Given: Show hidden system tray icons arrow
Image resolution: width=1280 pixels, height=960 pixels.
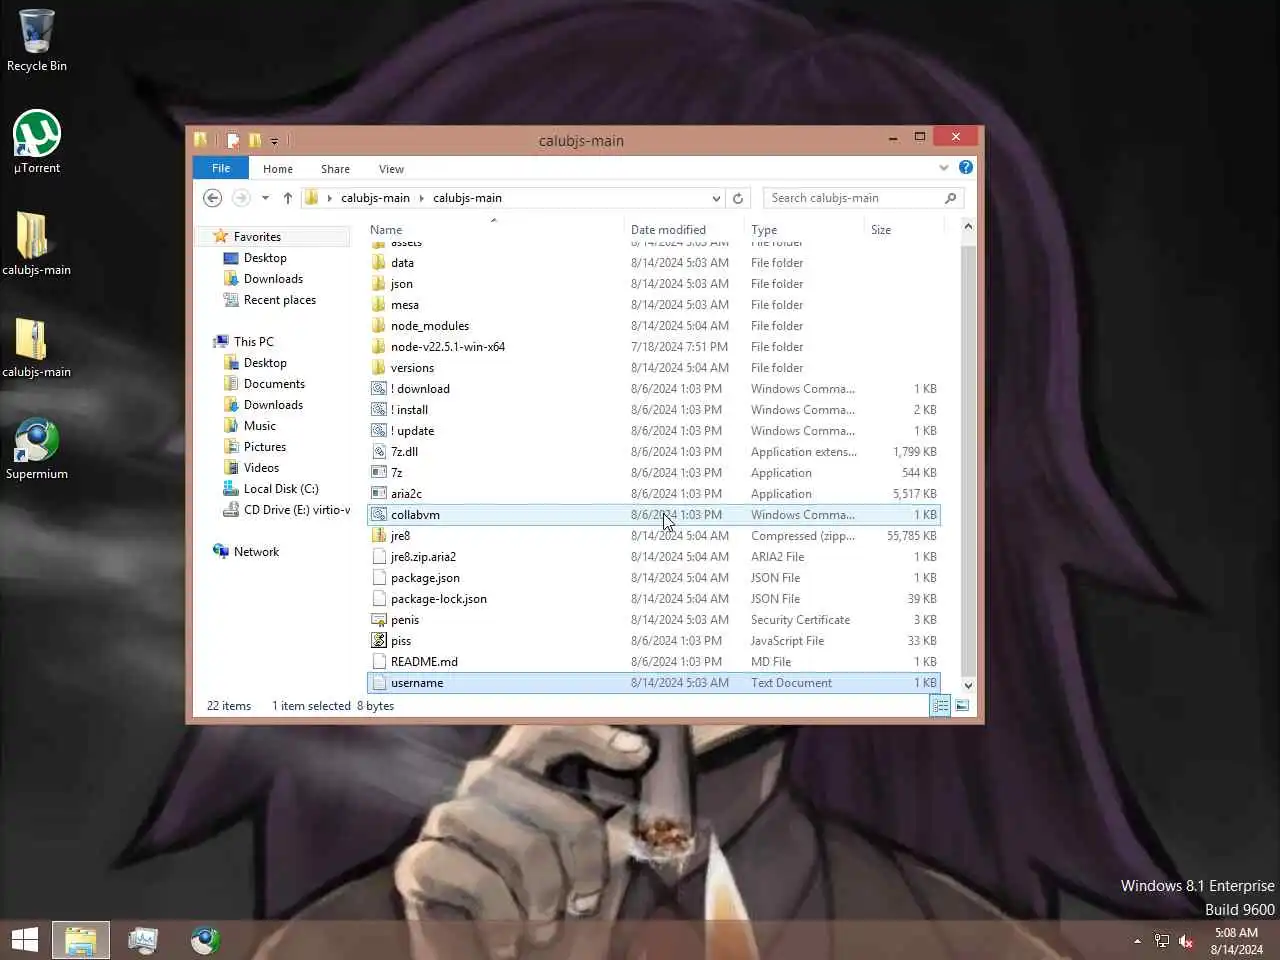Looking at the screenshot, I should pos(1137,941).
